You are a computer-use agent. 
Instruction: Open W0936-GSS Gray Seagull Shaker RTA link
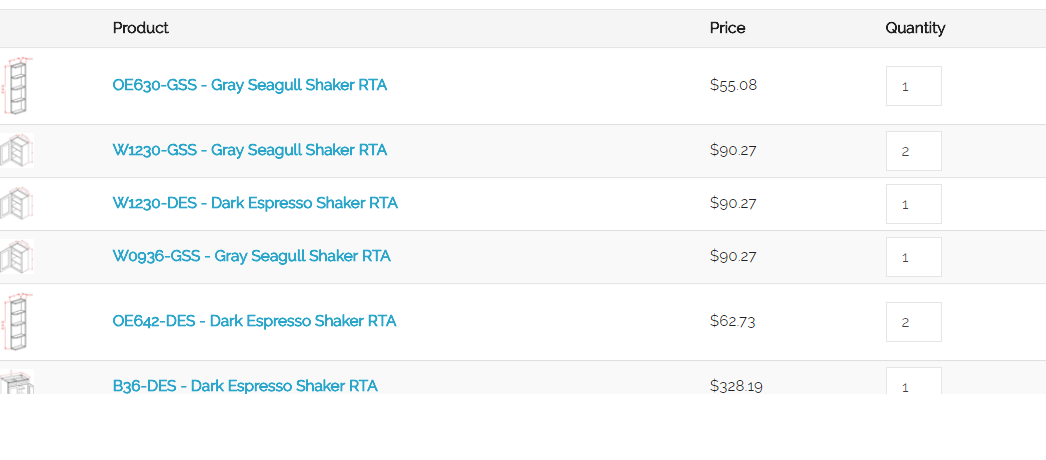coord(251,256)
